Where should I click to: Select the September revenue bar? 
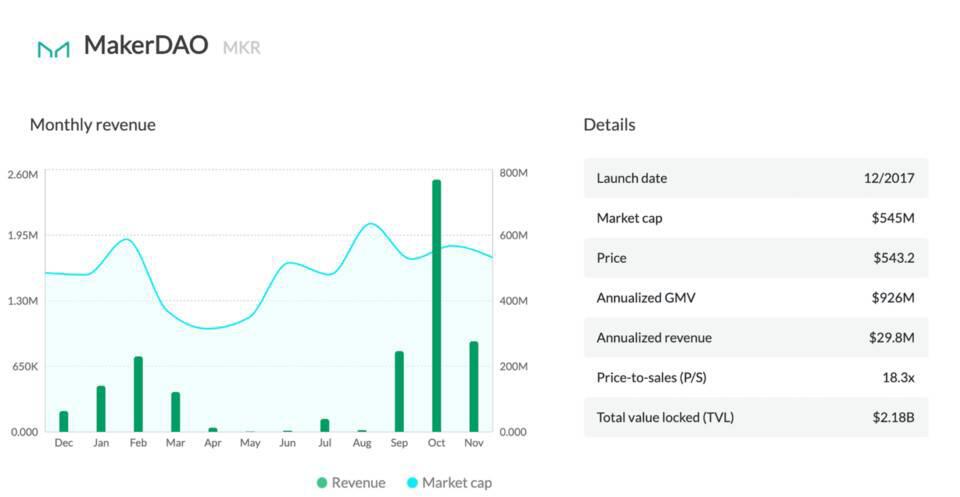click(399, 391)
